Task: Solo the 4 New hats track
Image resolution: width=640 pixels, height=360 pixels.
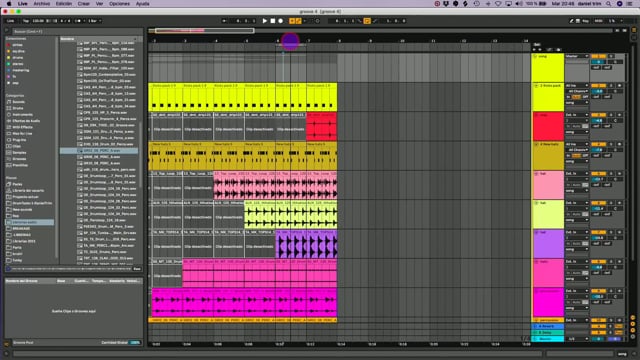Action: (x=611, y=144)
